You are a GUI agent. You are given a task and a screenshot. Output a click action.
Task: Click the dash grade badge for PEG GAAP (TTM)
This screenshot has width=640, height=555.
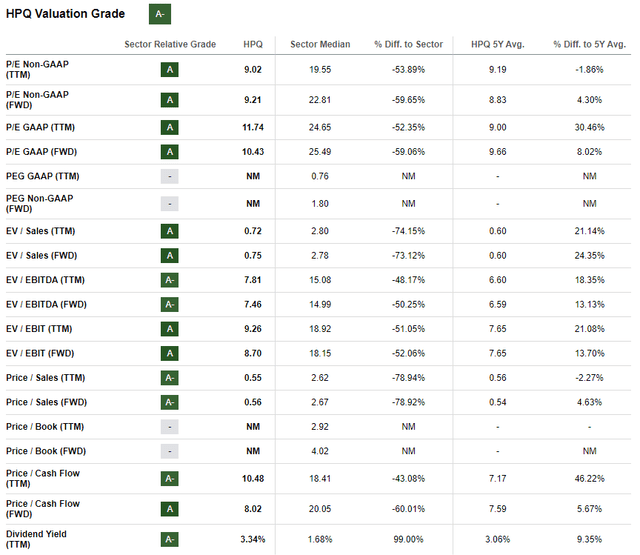click(x=170, y=176)
